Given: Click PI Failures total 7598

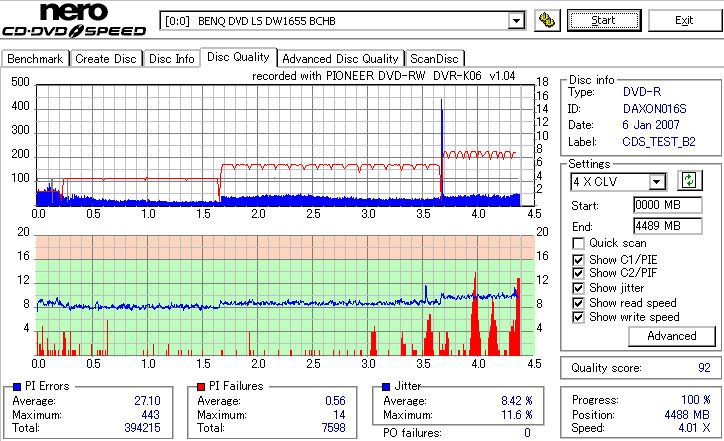Looking at the screenshot, I should [333, 428].
